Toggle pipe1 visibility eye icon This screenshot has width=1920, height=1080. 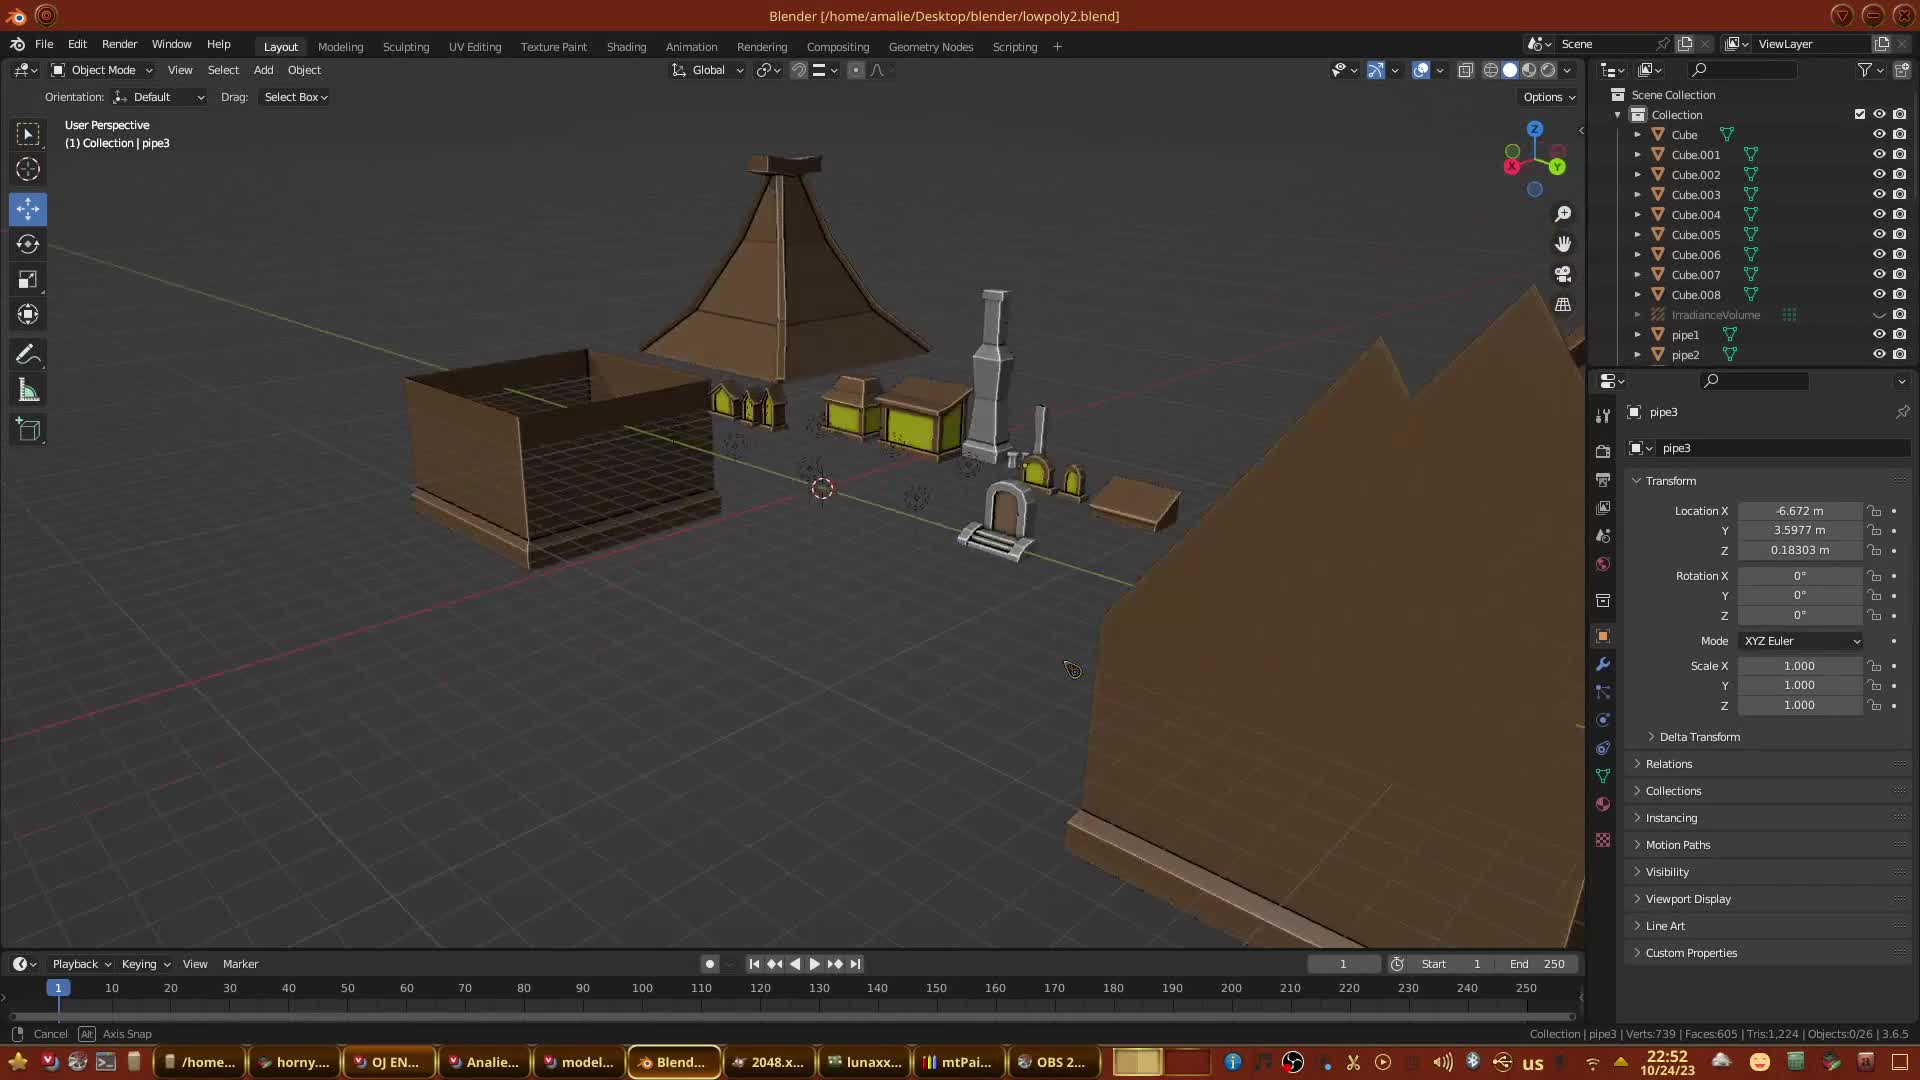1879,334
